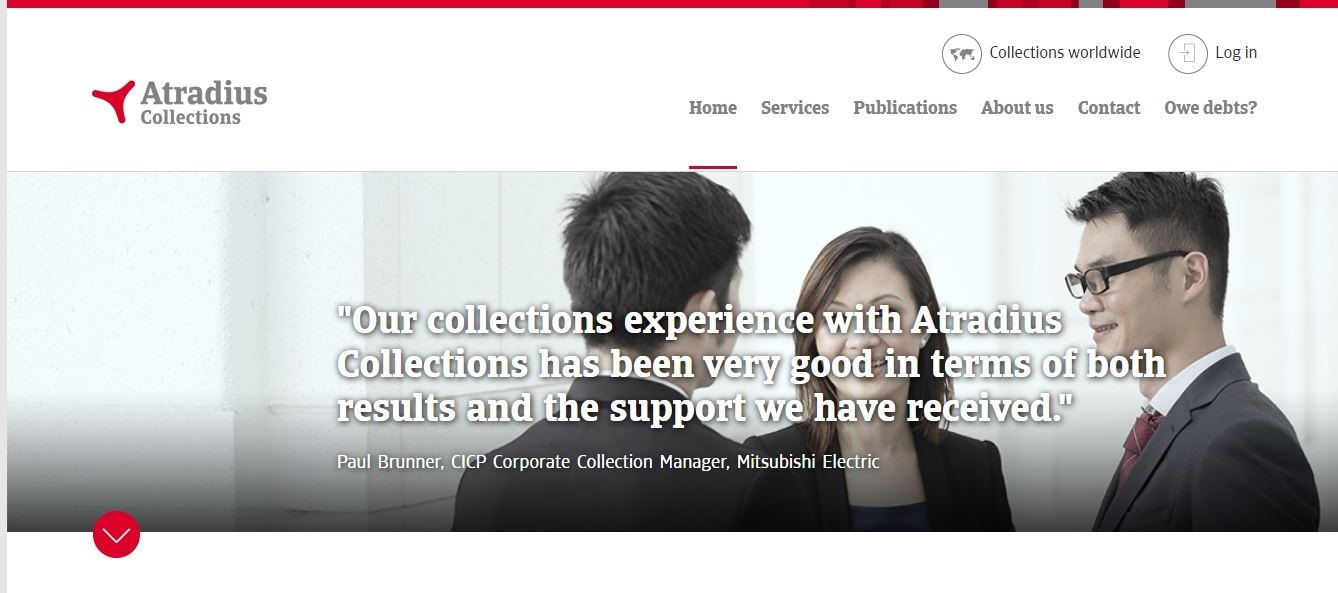Click the Log in text link
This screenshot has height=593, width=1338.
pos(1236,53)
